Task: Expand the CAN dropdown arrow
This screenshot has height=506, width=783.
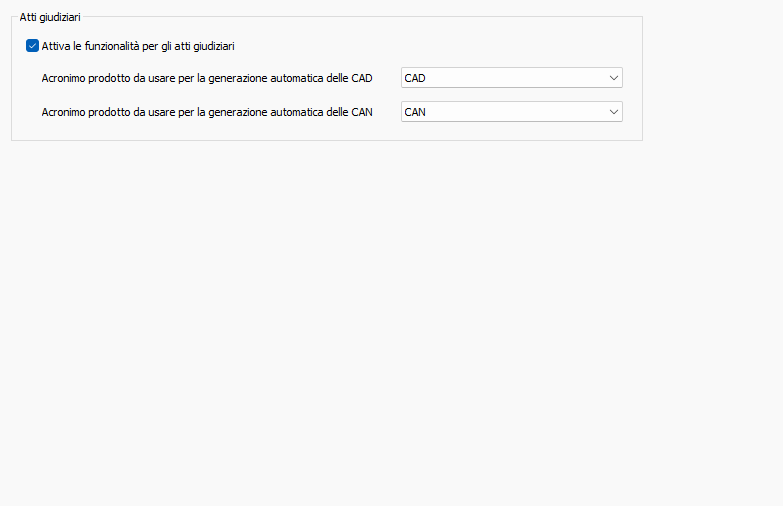Action: [x=614, y=112]
